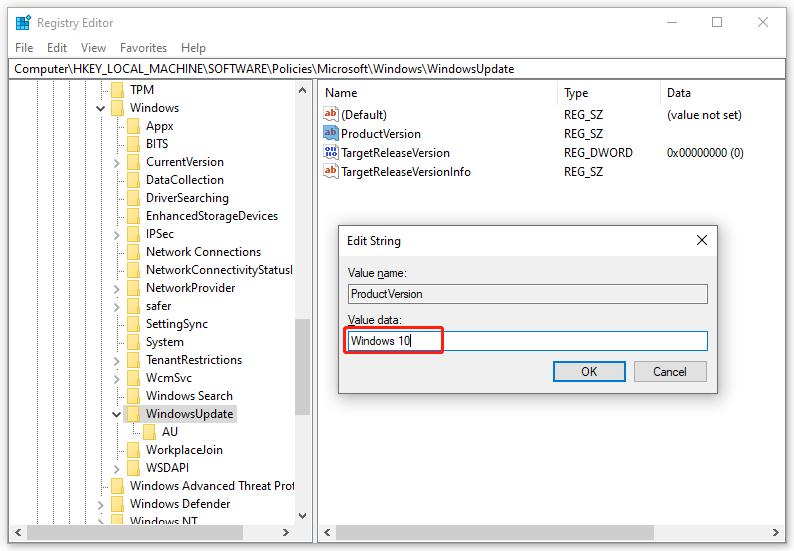Open the Edit menu

tap(57, 48)
